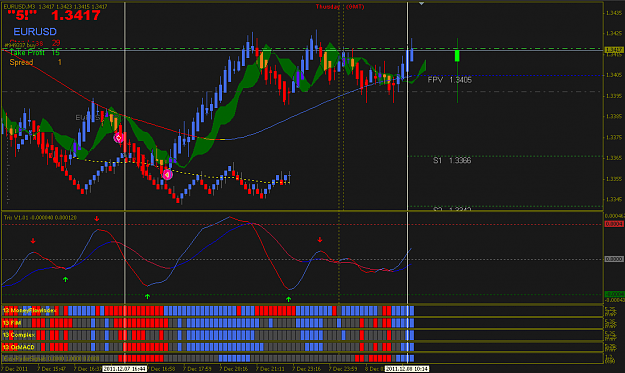The image size is (625, 373).
Task: Click the green -0.0004 level tag on Tri axis
Action: pos(614,294)
